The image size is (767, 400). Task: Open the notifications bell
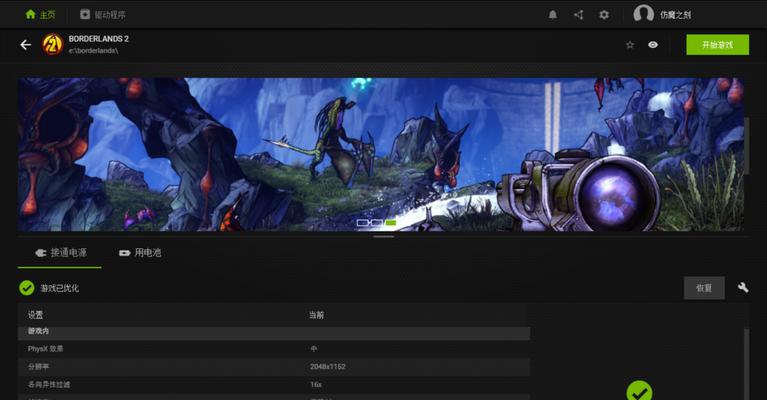[552, 15]
